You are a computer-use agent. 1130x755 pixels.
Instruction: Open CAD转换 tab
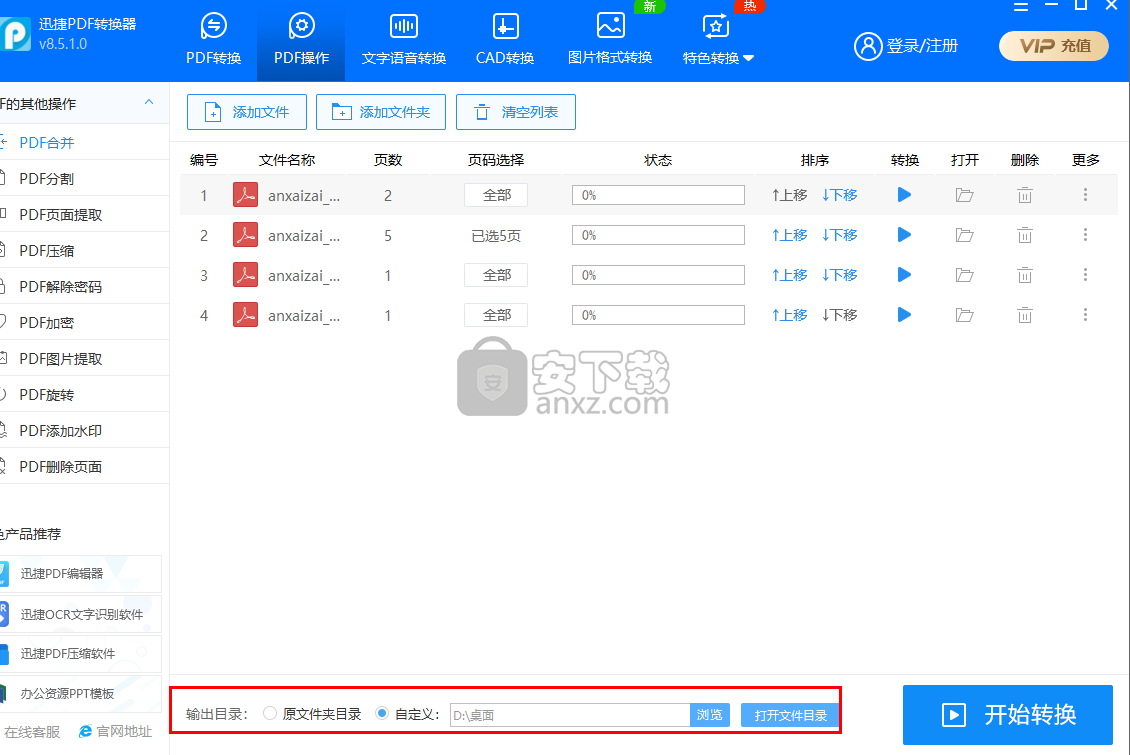point(504,40)
